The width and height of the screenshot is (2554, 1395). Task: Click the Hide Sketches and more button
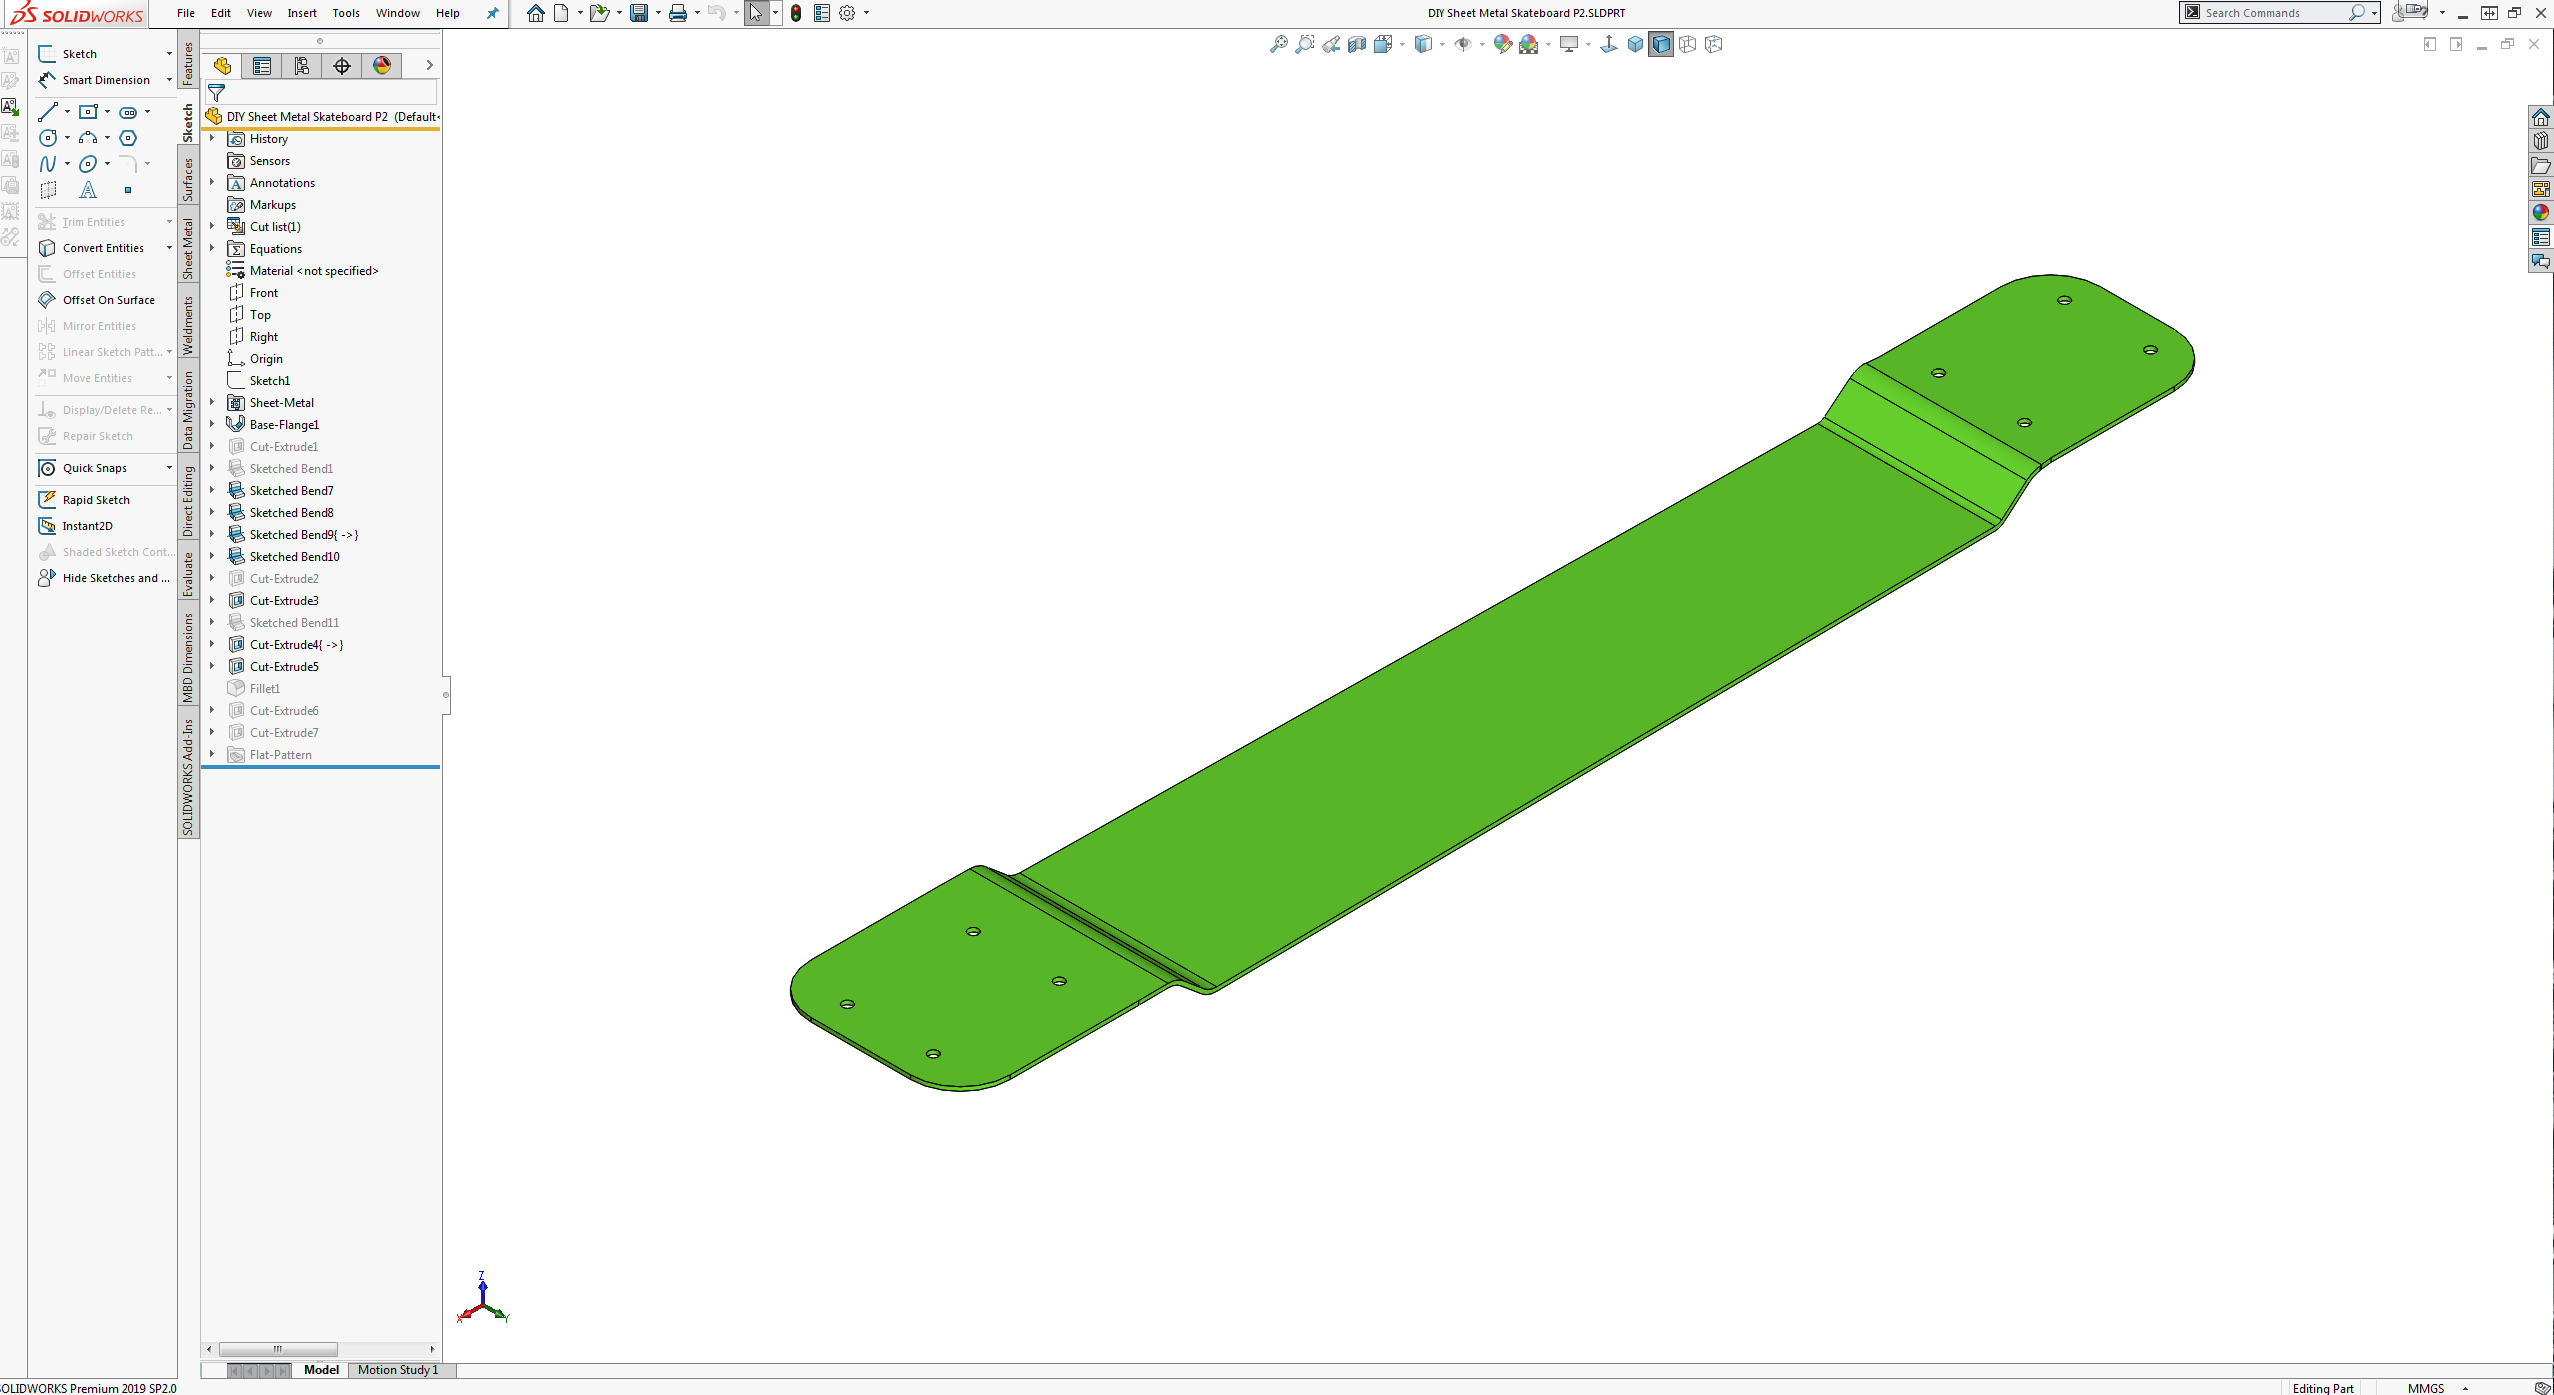pos(104,578)
